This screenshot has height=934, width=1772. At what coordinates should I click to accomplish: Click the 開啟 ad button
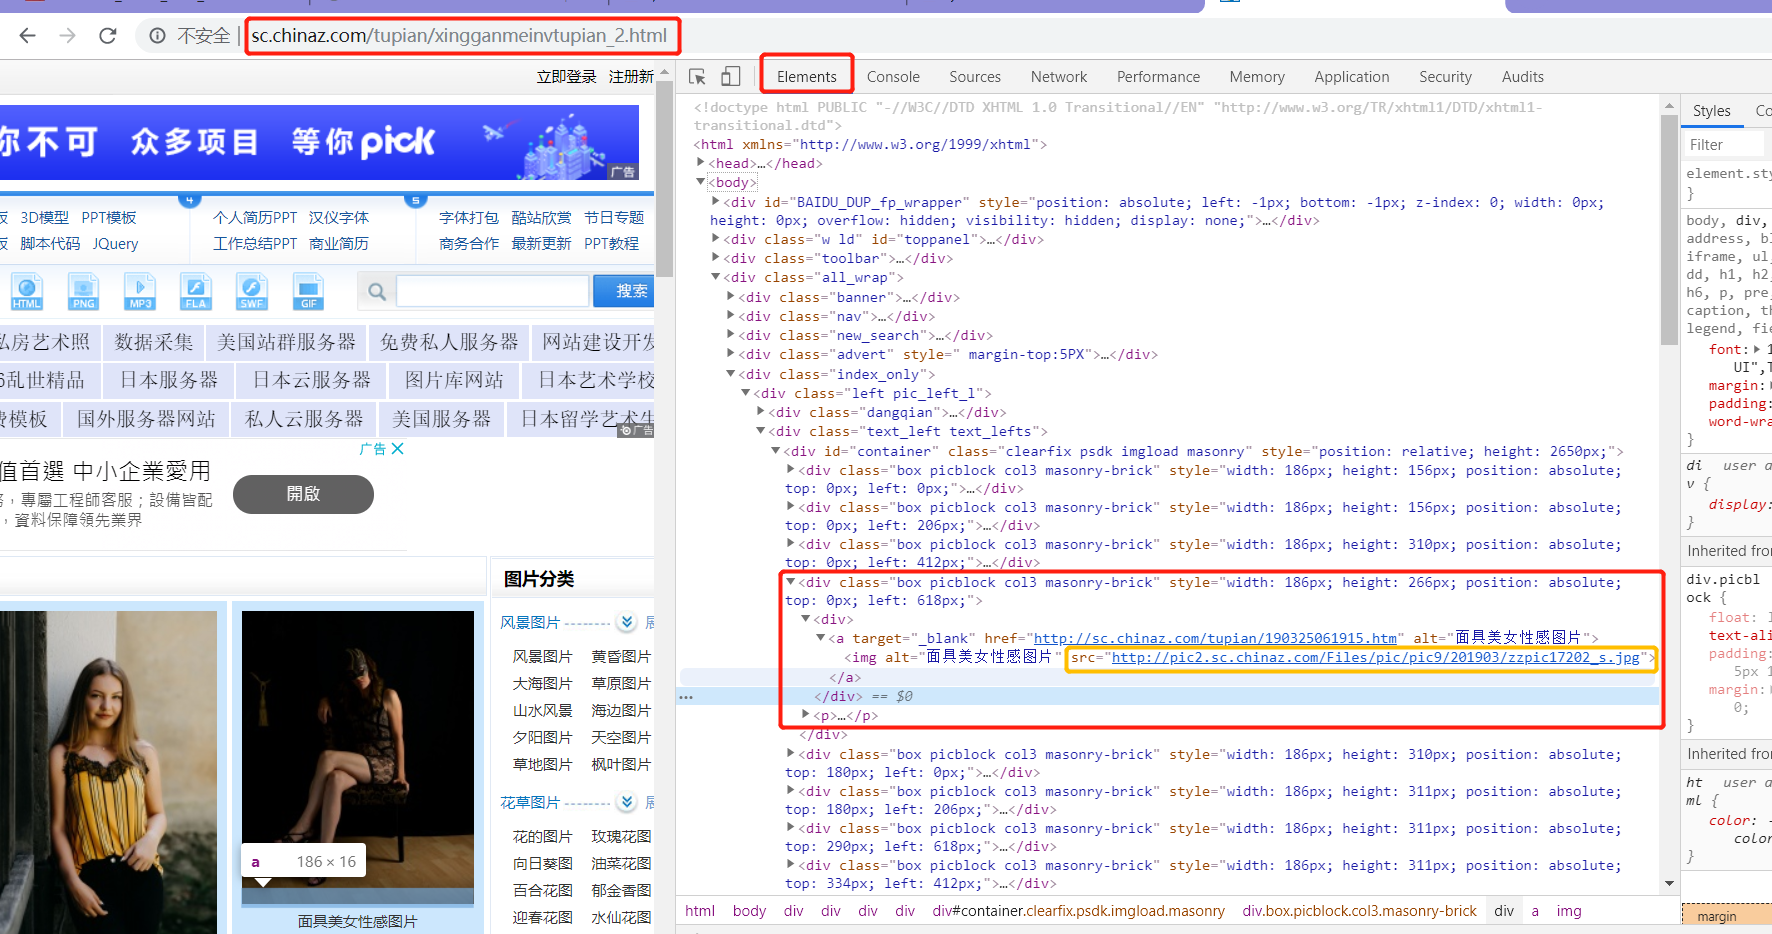tap(303, 494)
